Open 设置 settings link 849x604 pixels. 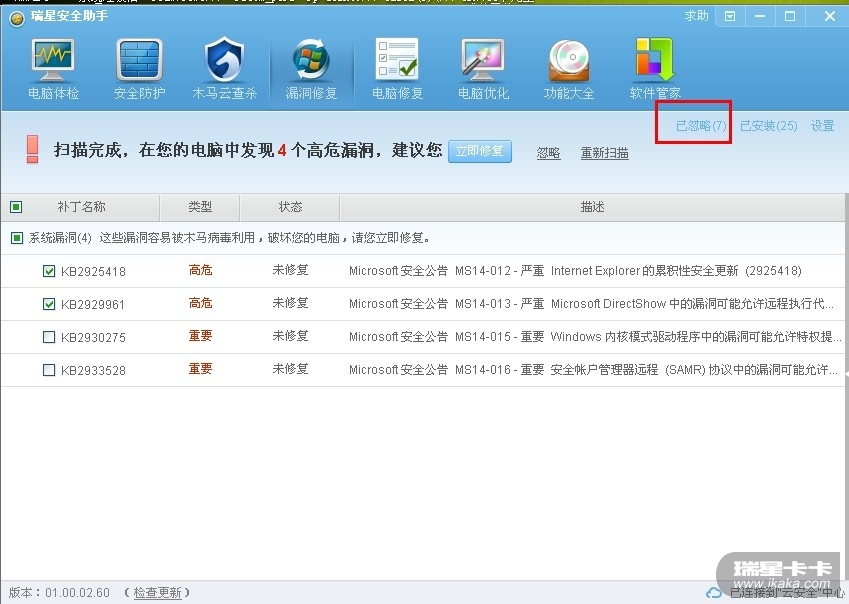pos(822,126)
